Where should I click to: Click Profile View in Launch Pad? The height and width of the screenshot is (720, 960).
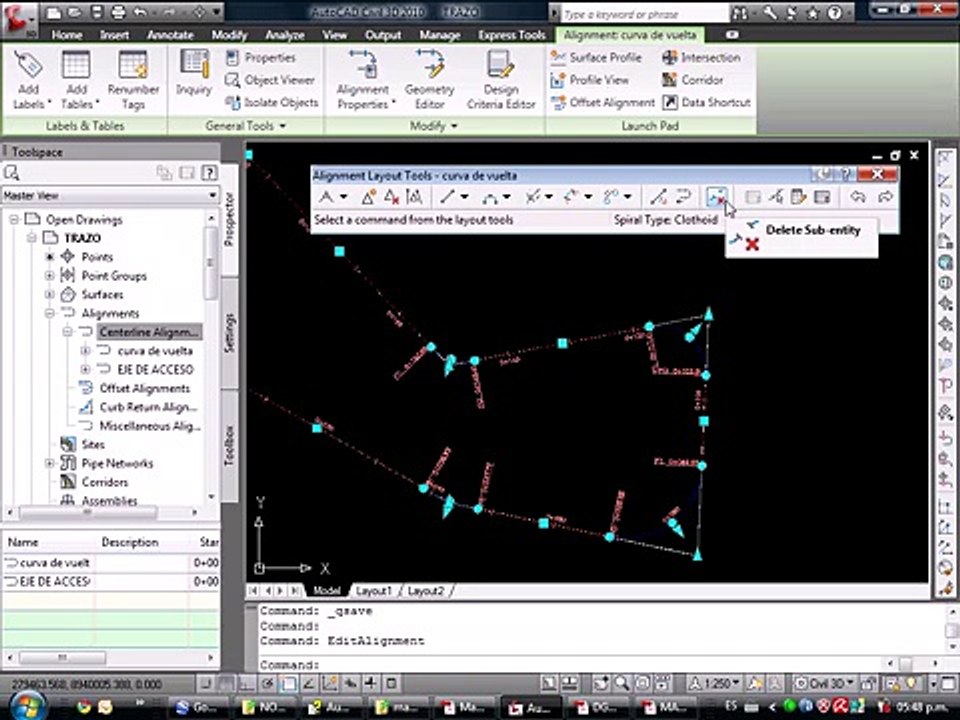click(590, 80)
